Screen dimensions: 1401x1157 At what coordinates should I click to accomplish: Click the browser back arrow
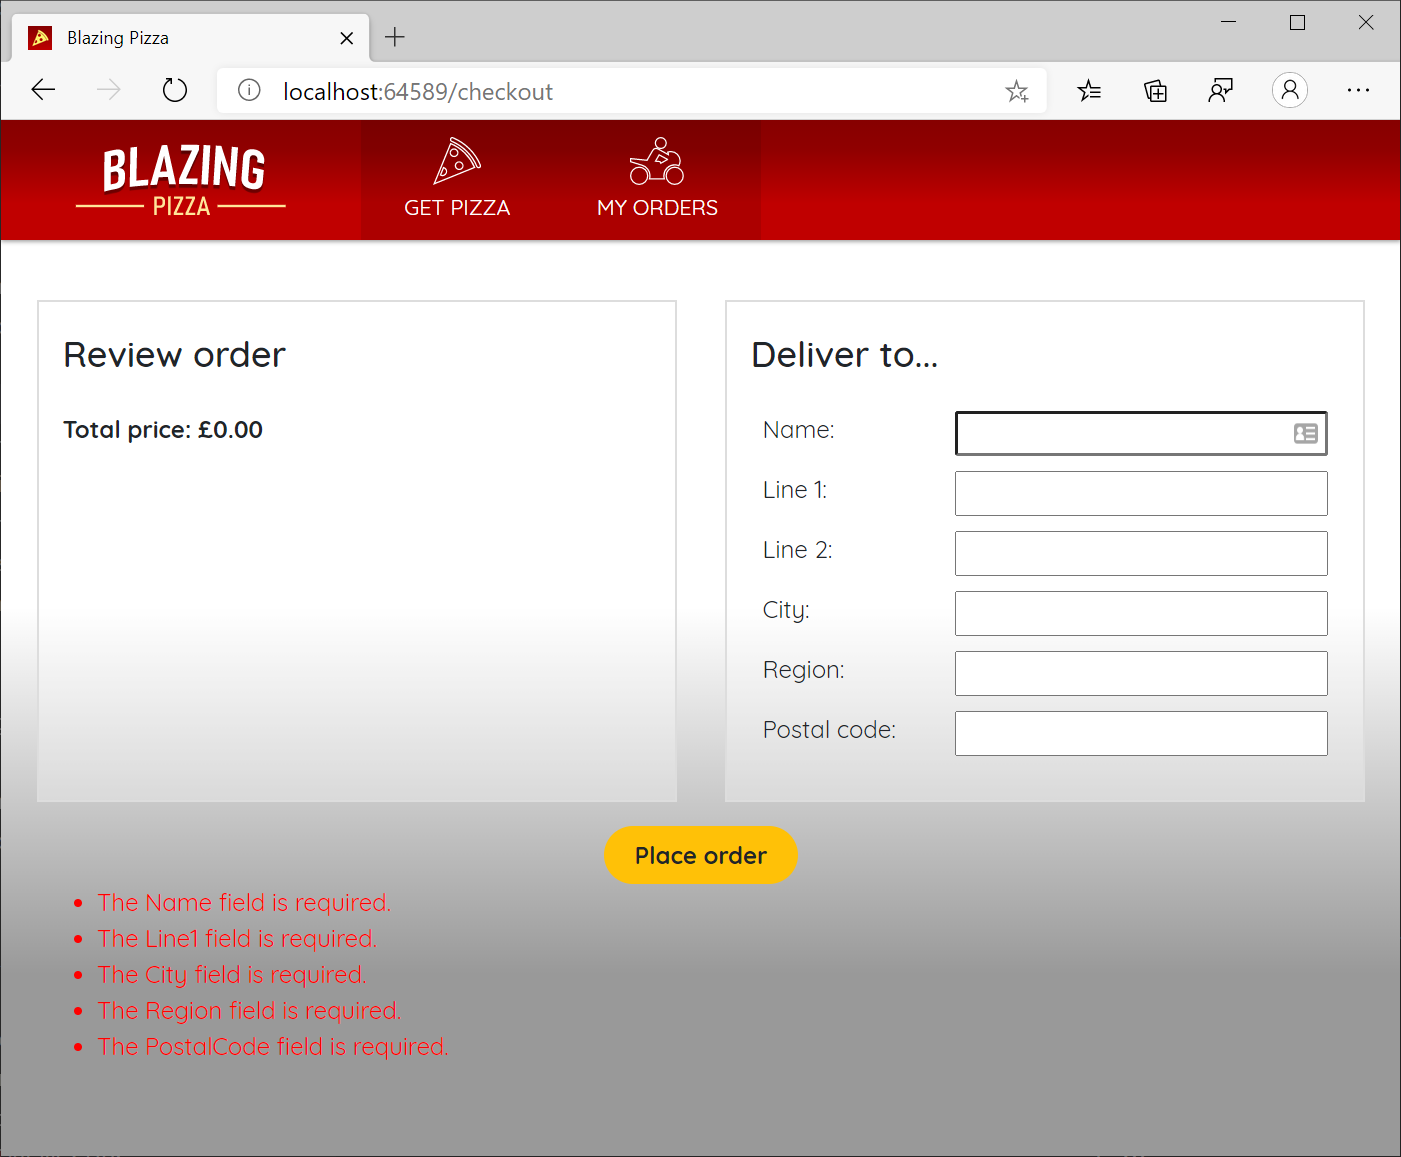click(43, 91)
